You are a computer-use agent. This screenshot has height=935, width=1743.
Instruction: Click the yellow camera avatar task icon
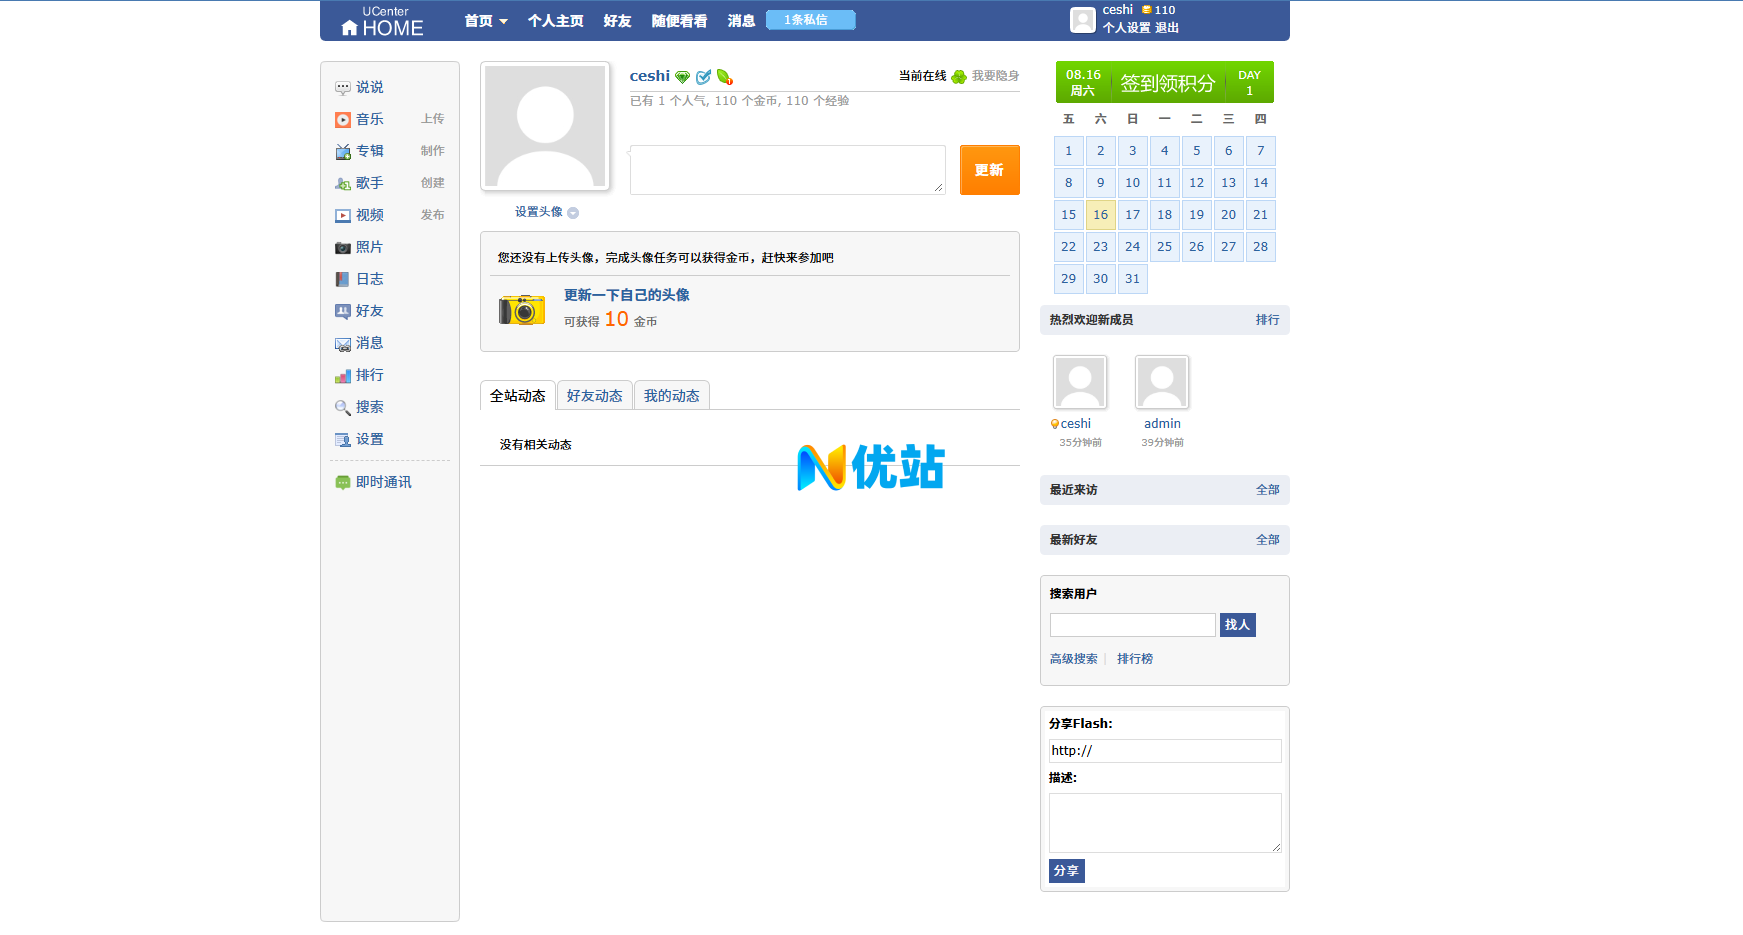[522, 310]
